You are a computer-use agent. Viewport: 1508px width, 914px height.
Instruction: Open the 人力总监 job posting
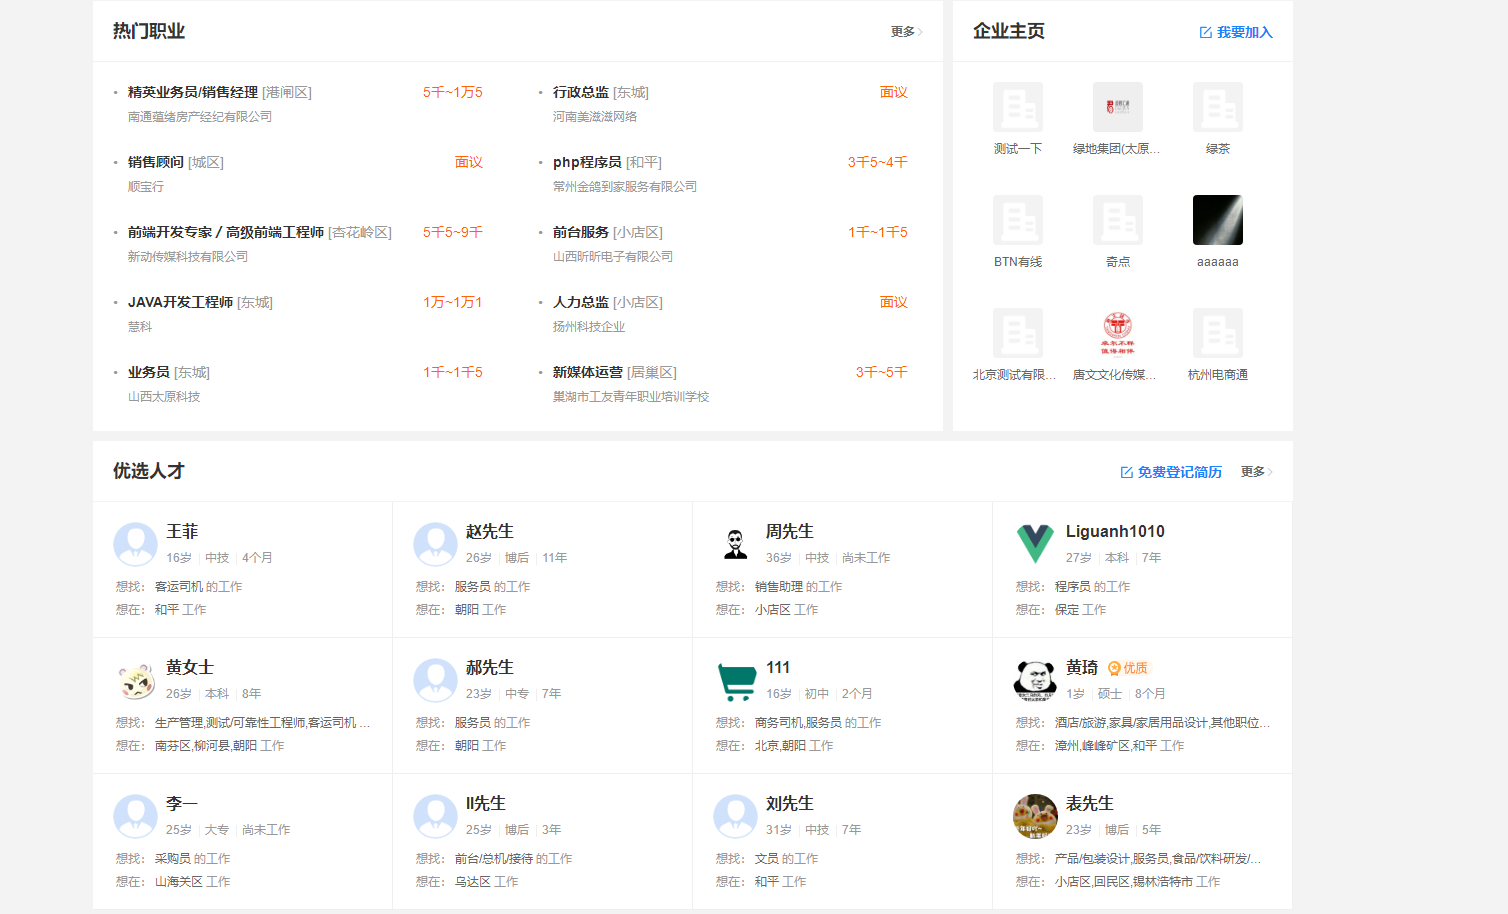pos(581,302)
